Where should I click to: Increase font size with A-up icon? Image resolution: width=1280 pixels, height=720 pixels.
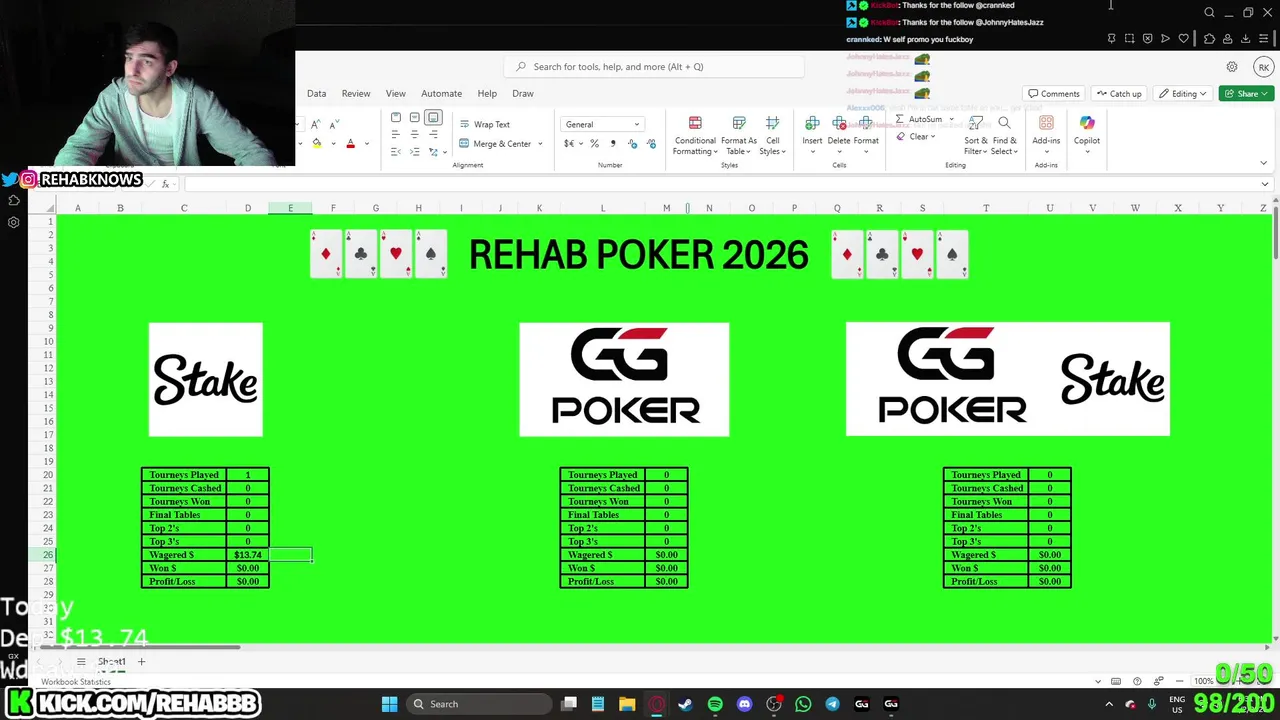[315, 124]
